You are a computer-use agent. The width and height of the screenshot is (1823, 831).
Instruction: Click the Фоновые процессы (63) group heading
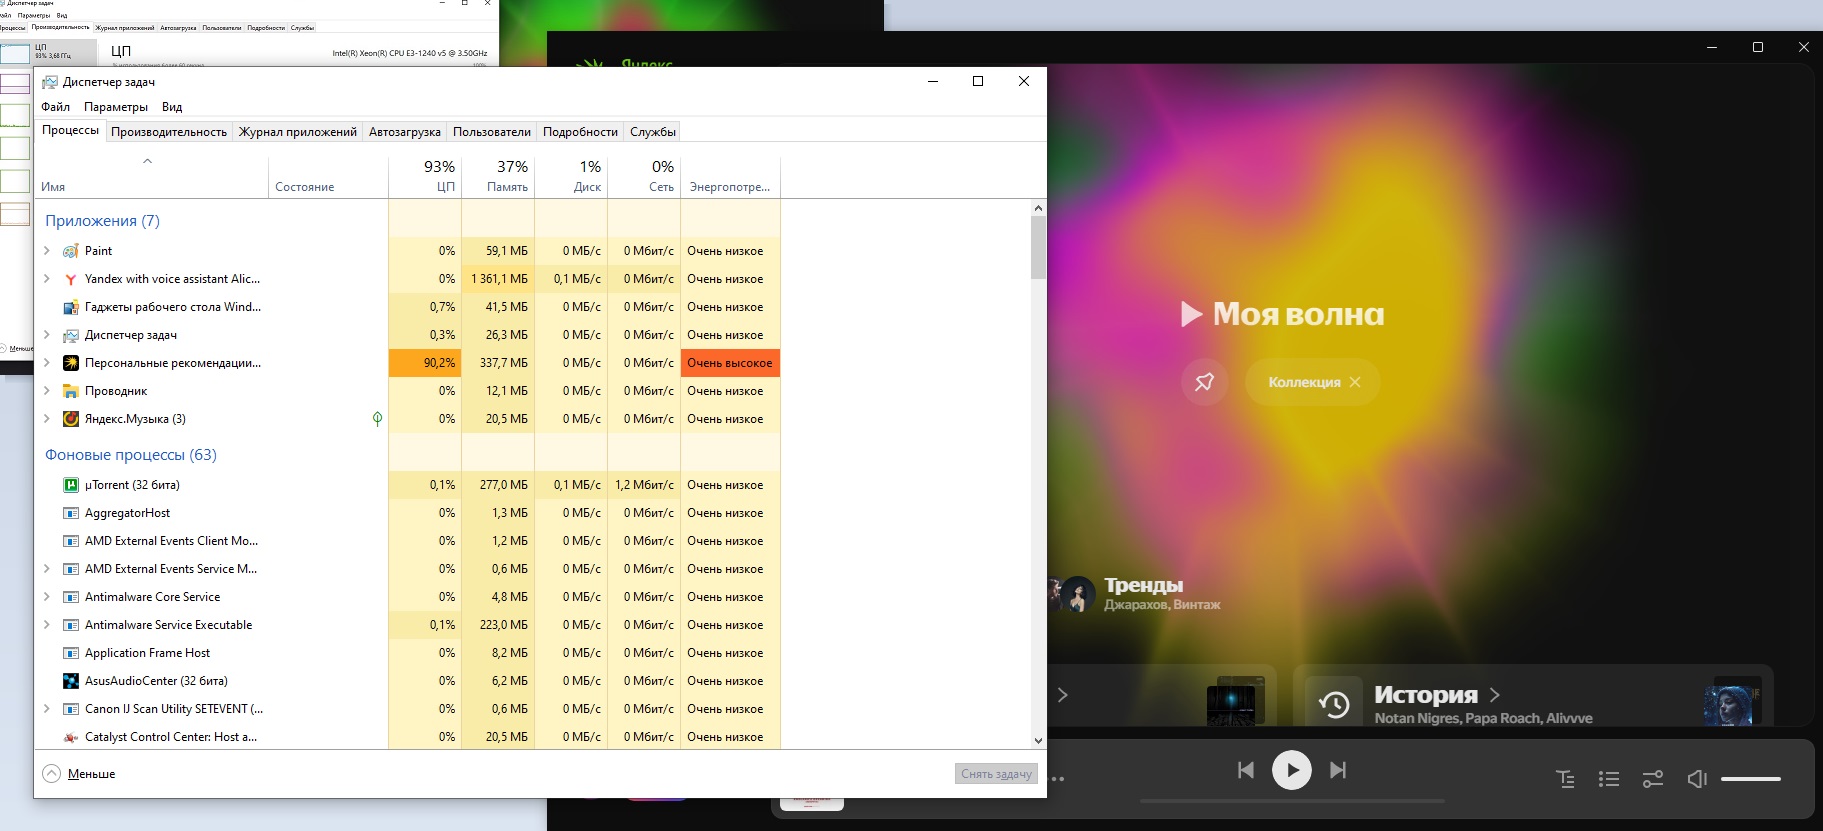(x=131, y=455)
